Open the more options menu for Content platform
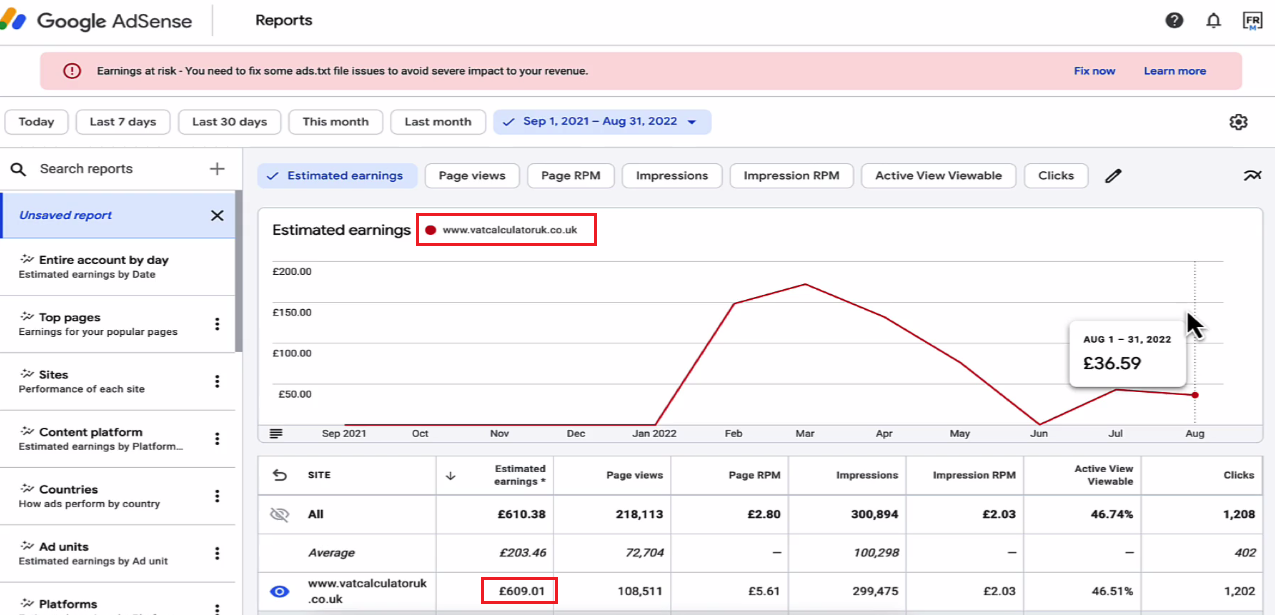This screenshot has height=615, width=1275. tap(217, 439)
